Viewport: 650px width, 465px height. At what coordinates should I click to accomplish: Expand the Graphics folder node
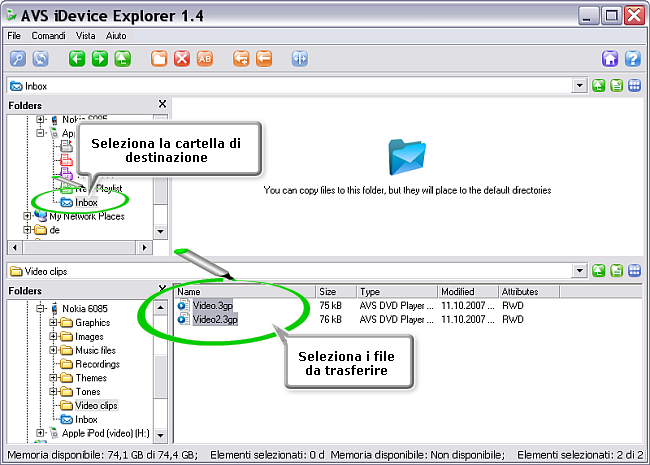point(53,322)
